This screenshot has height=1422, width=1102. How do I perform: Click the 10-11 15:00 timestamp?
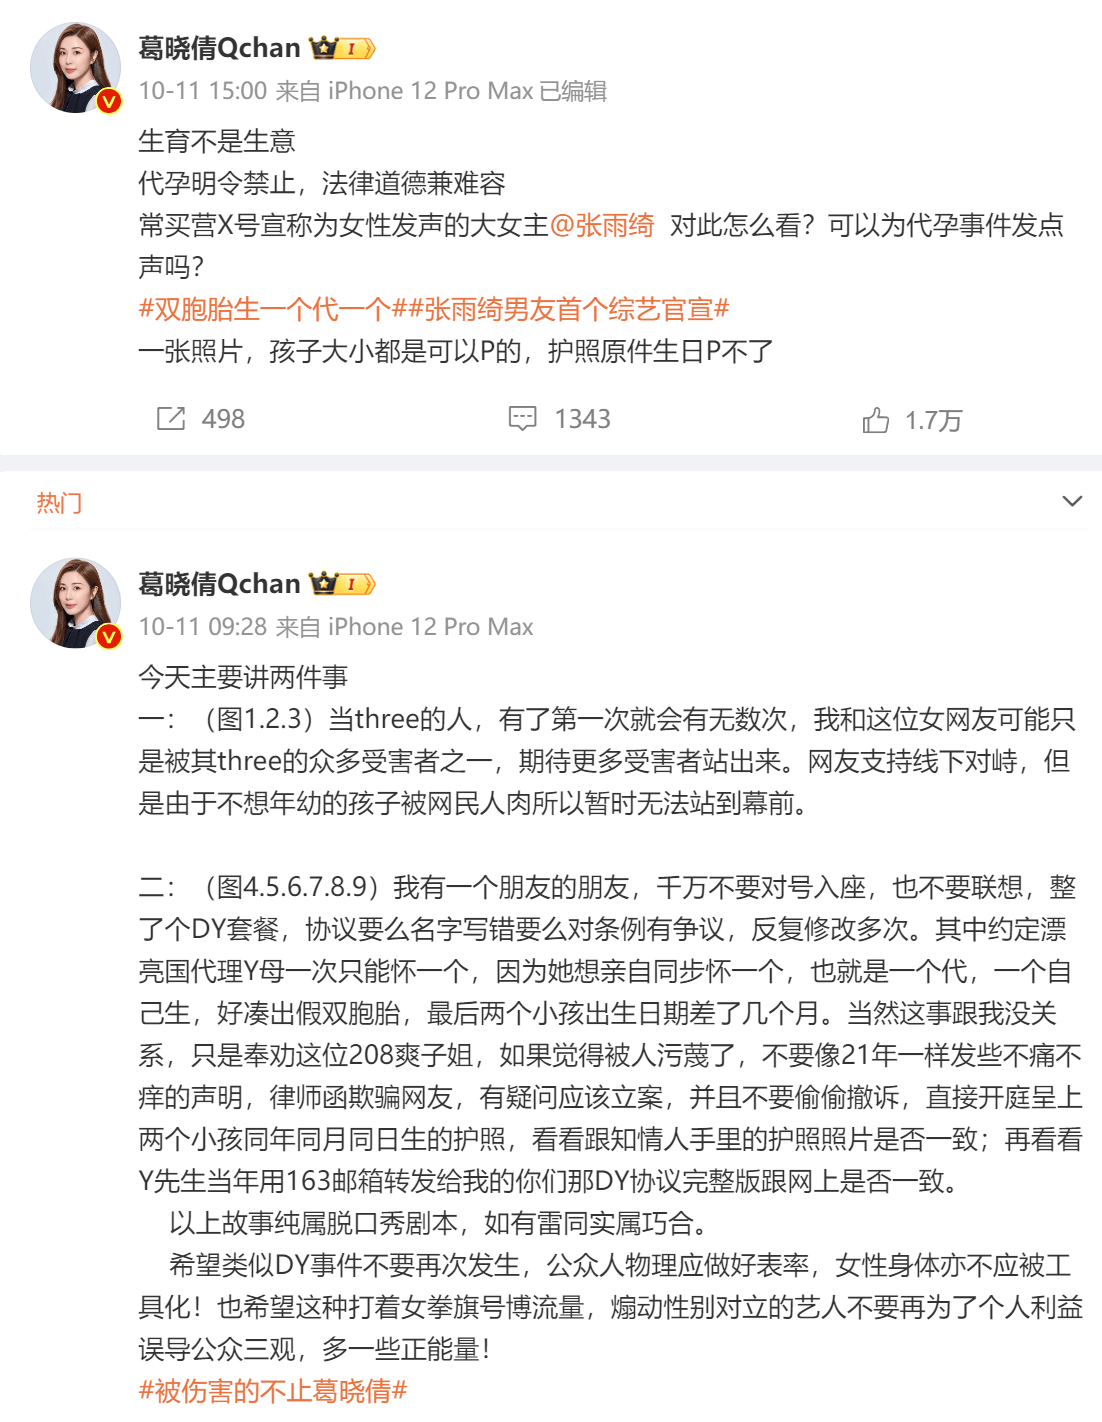pyautogui.click(x=203, y=91)
